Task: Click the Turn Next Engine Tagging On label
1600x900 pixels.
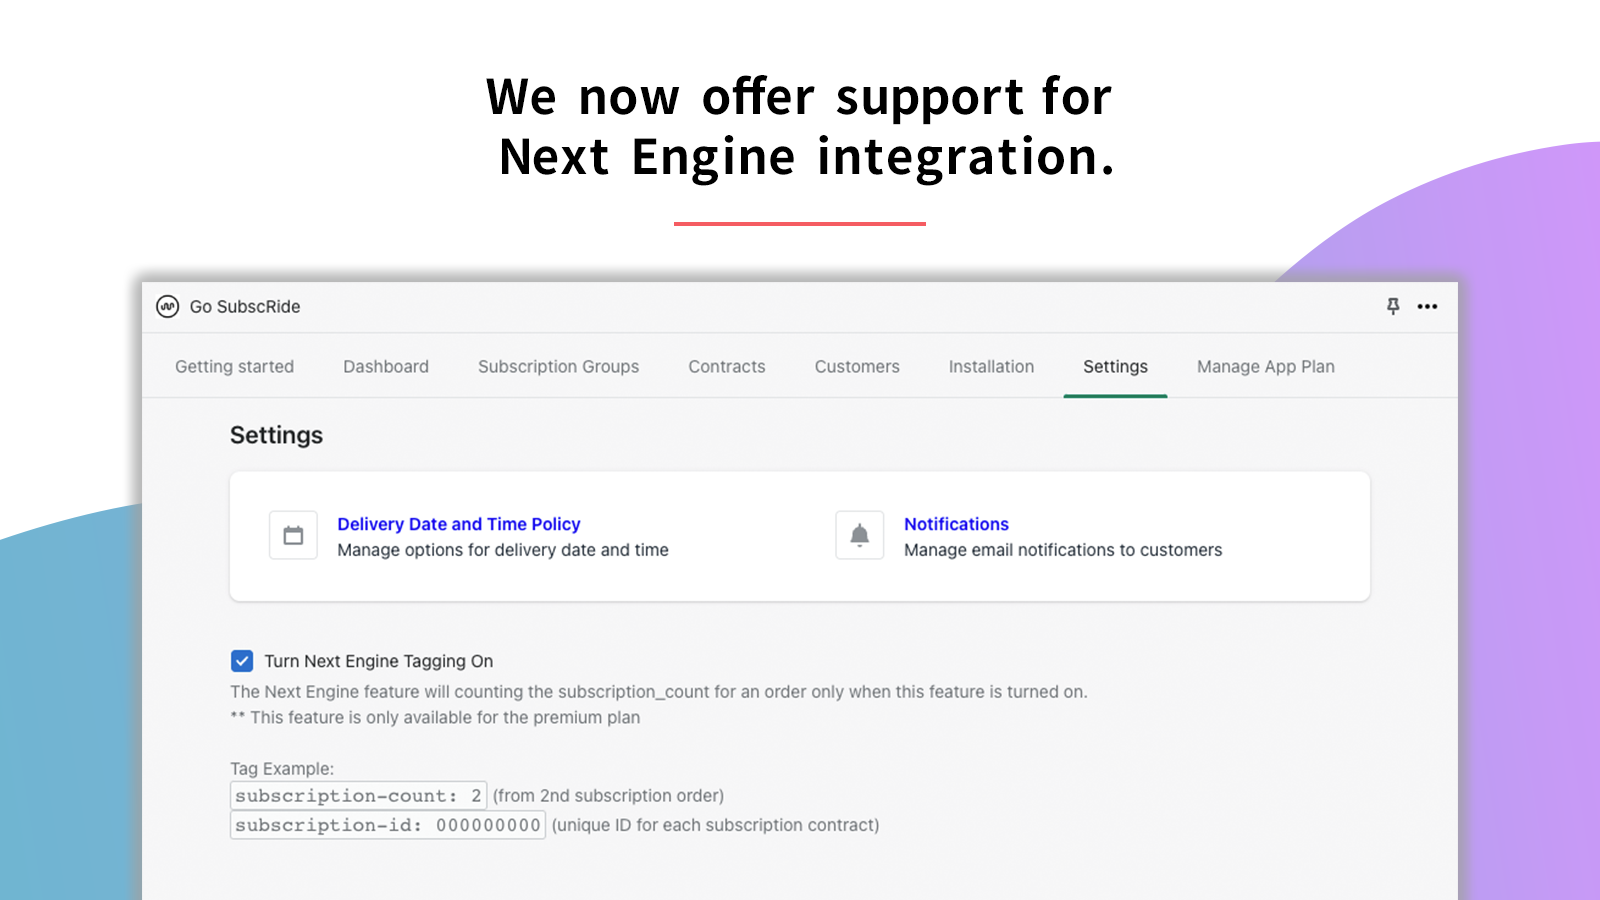Action: click(379, 661)
